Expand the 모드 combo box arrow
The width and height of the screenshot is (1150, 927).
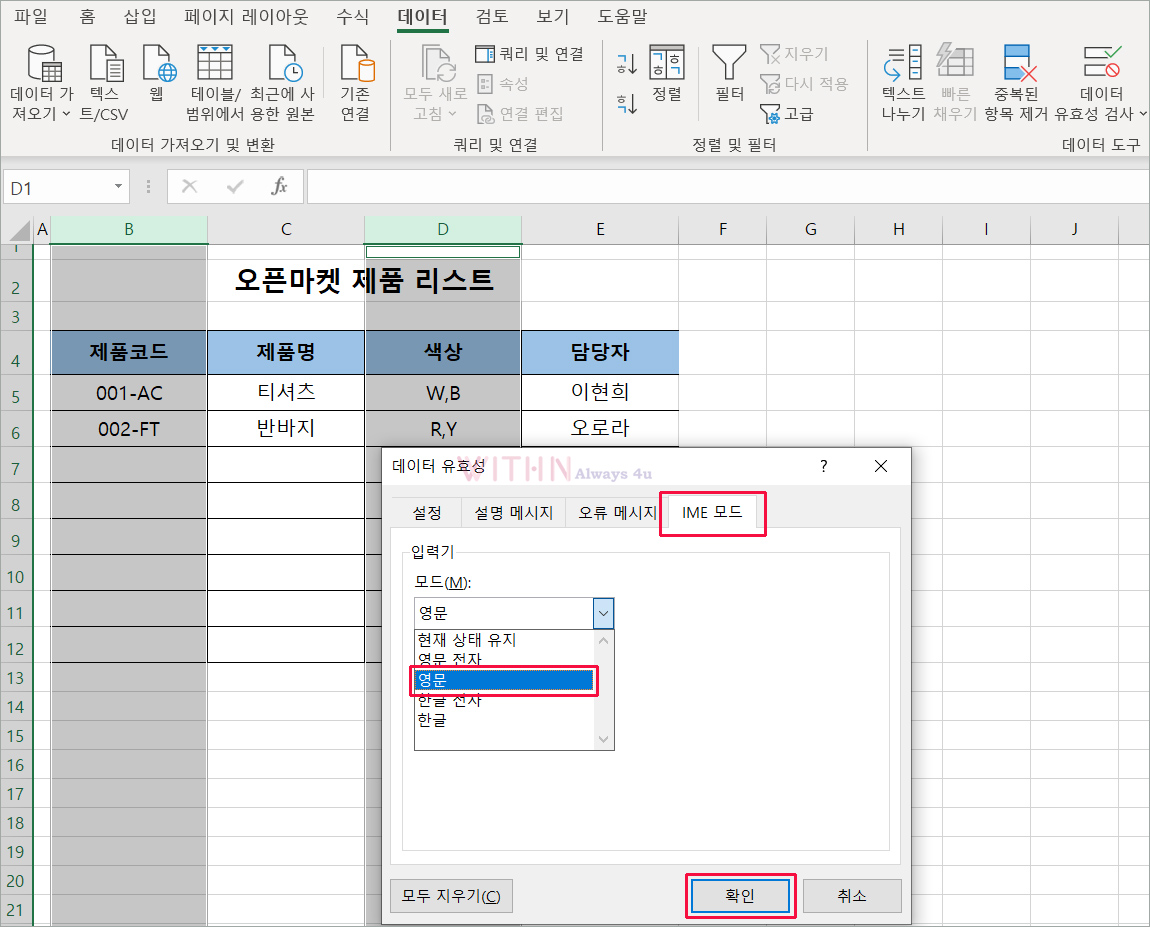[603, 613]
